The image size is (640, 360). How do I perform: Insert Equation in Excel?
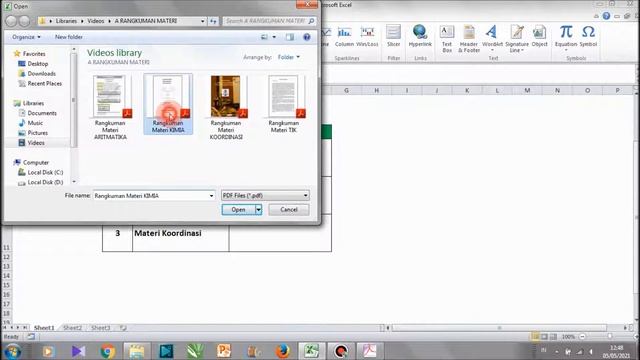point(566,38)
